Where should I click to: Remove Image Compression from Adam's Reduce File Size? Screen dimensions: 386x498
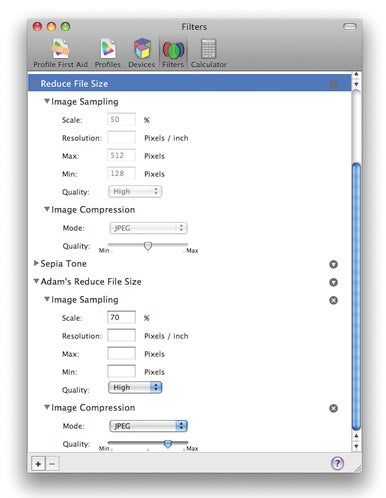click(x=333, y=408)
